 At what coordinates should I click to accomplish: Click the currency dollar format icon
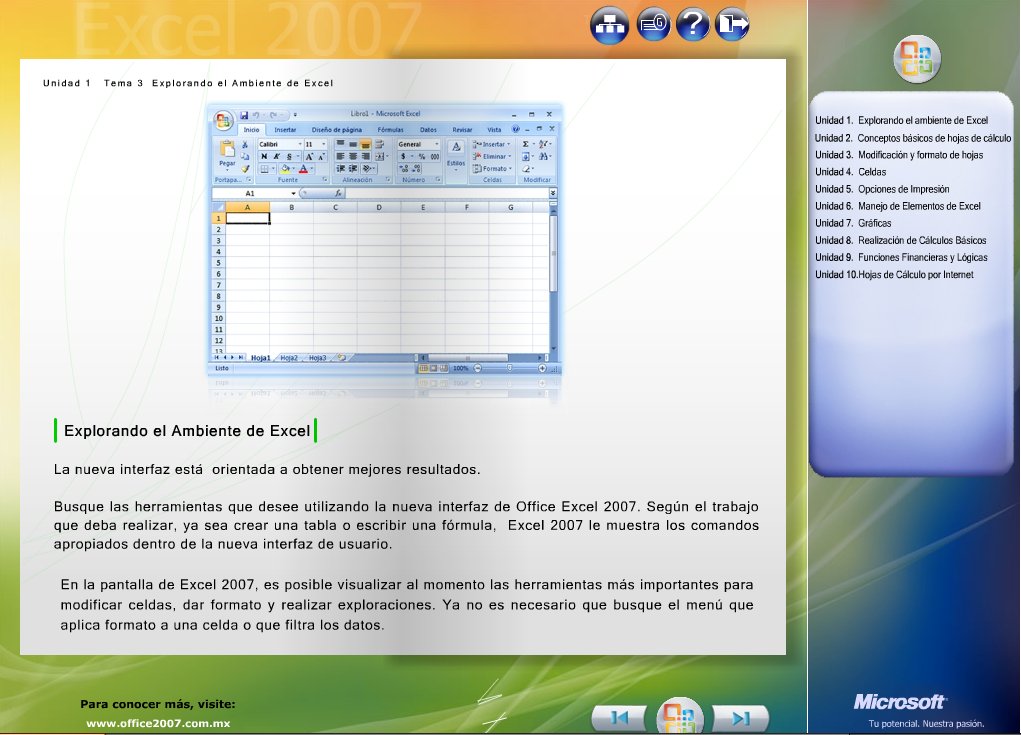(403, 156)
